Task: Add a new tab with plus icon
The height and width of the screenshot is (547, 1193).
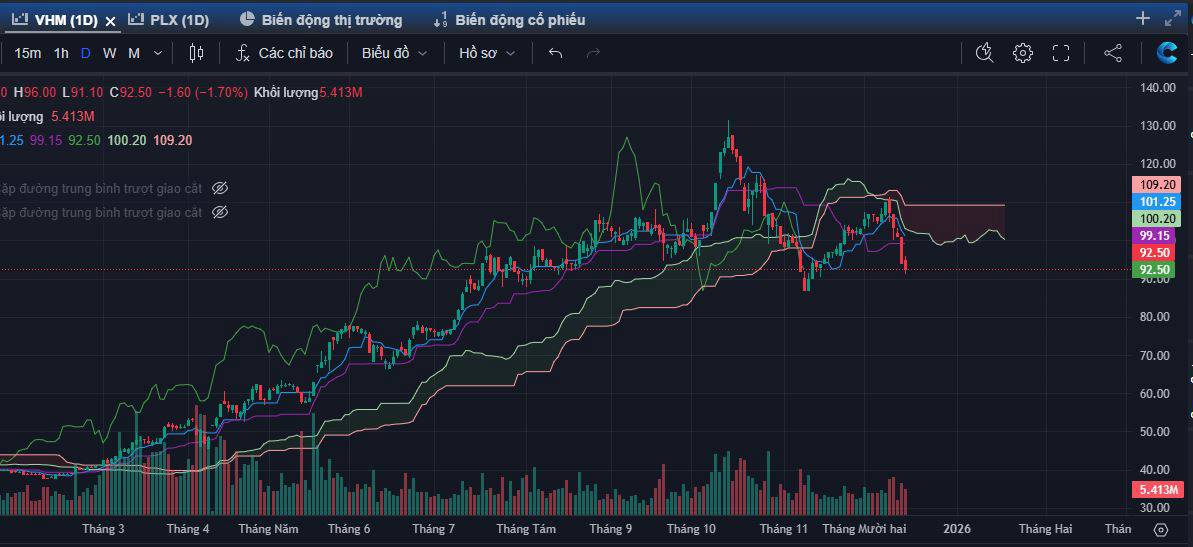Action: [x=1143, y=18]
